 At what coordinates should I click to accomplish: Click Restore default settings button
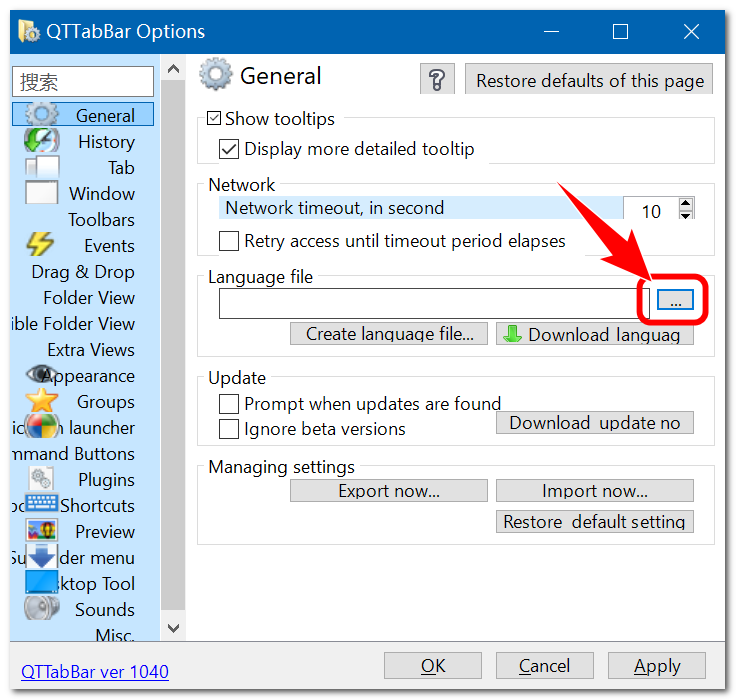[x=595, y=522]
